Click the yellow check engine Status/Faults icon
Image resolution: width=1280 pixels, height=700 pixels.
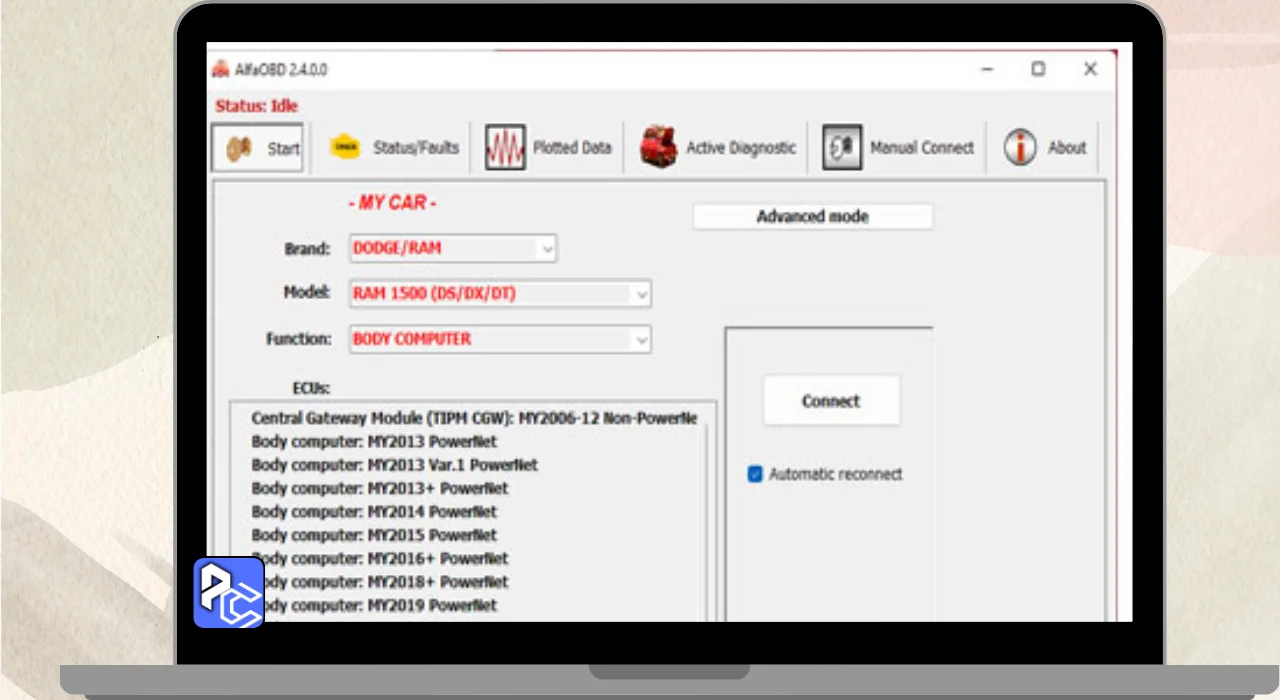(x=345, y=147)
